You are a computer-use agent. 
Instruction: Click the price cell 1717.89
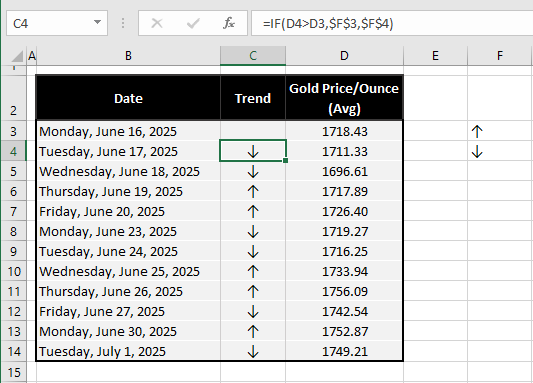344,191
